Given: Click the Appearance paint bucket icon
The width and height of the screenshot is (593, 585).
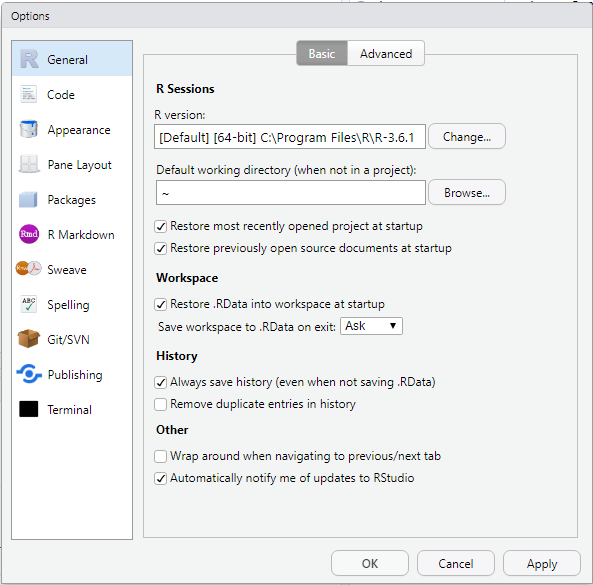Looking at the screenshot, I should 29,129.
